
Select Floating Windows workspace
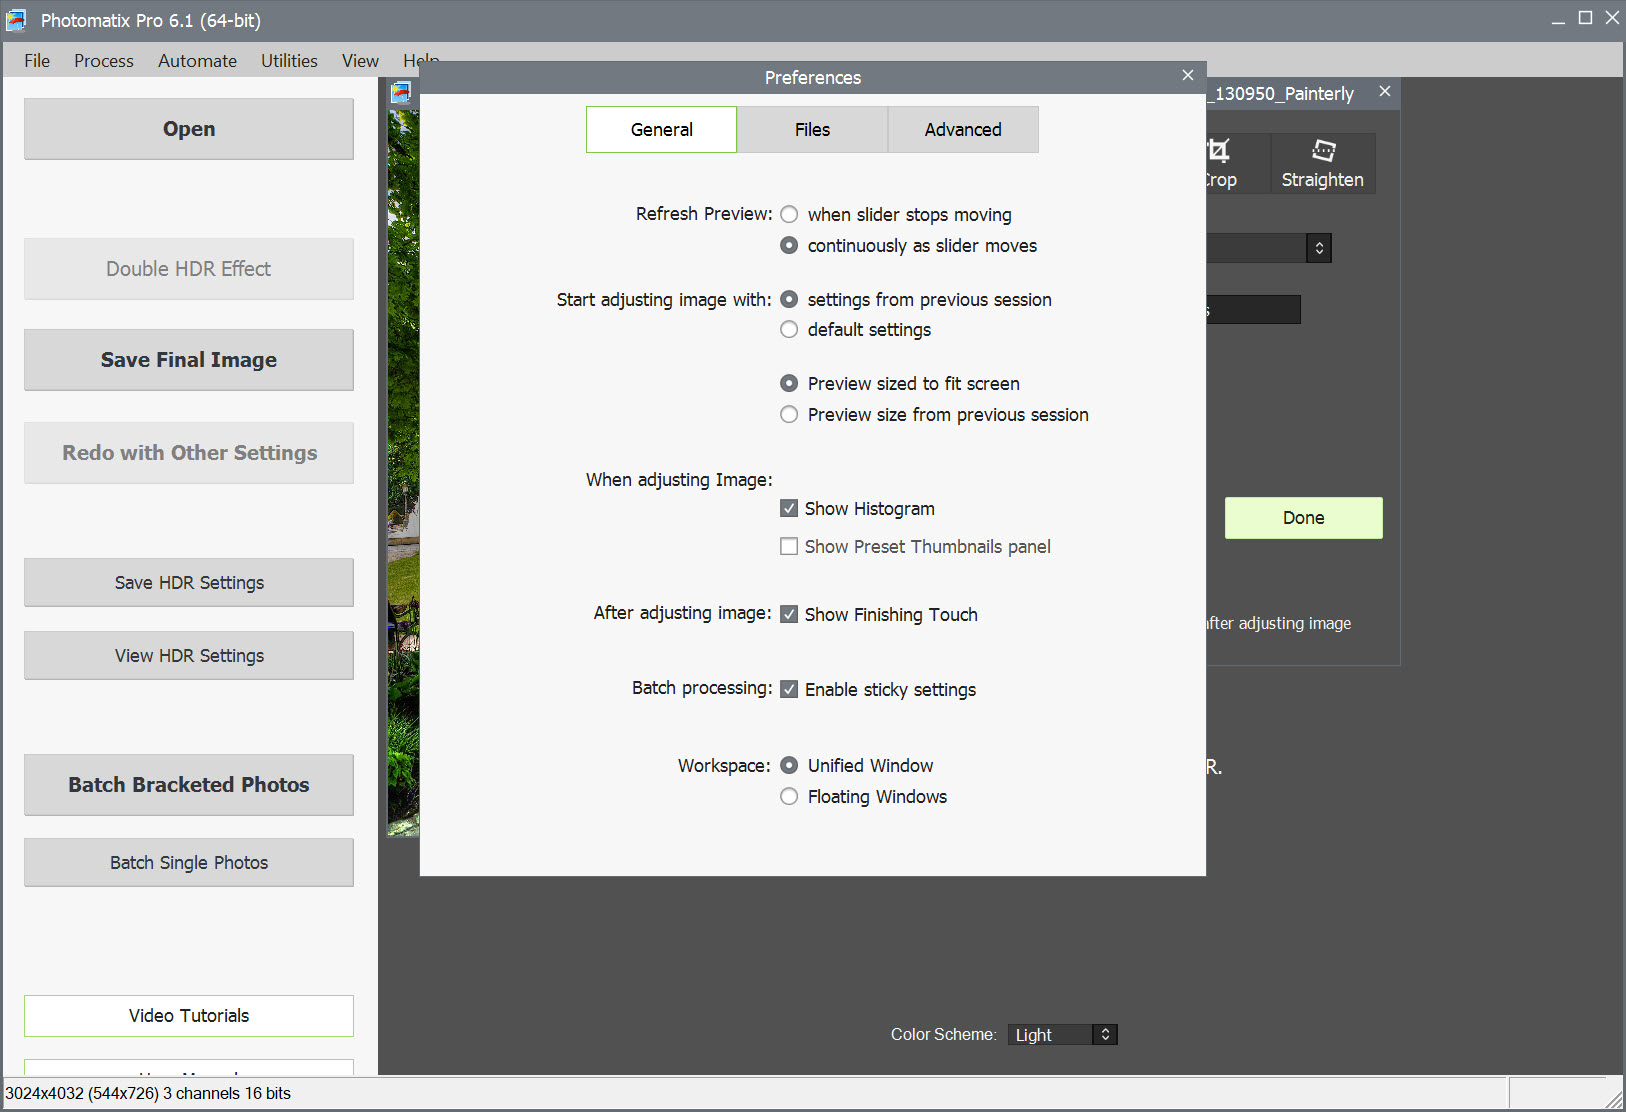[789, 796]
